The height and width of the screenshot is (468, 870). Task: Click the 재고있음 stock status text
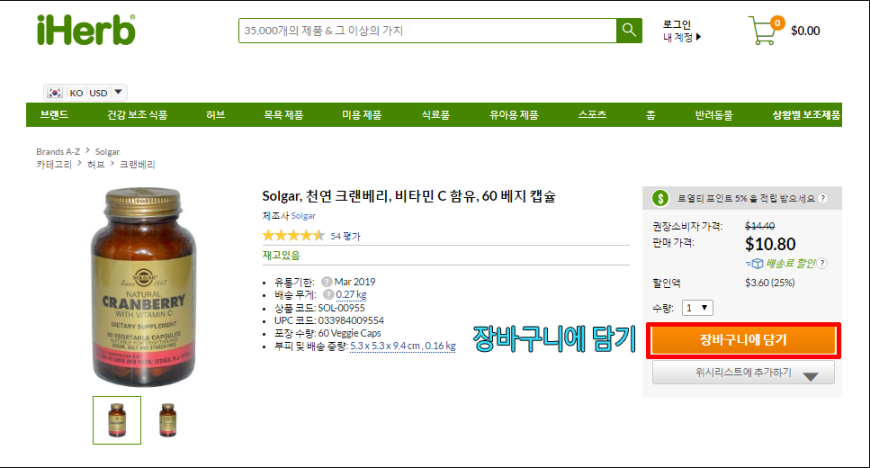click(281, 255)
